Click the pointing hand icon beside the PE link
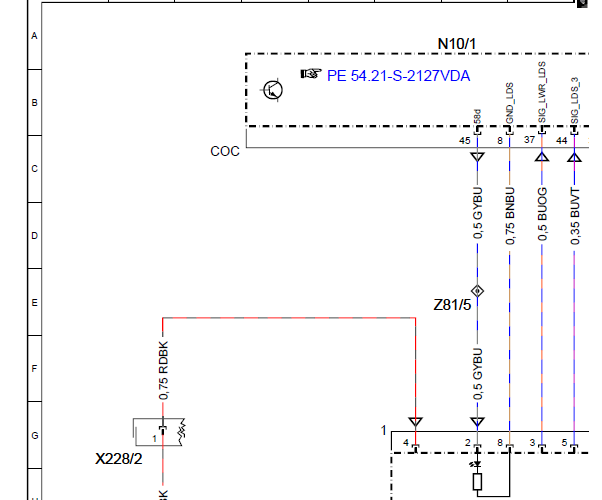Viewport: 602px width, 500px height. 311,73
